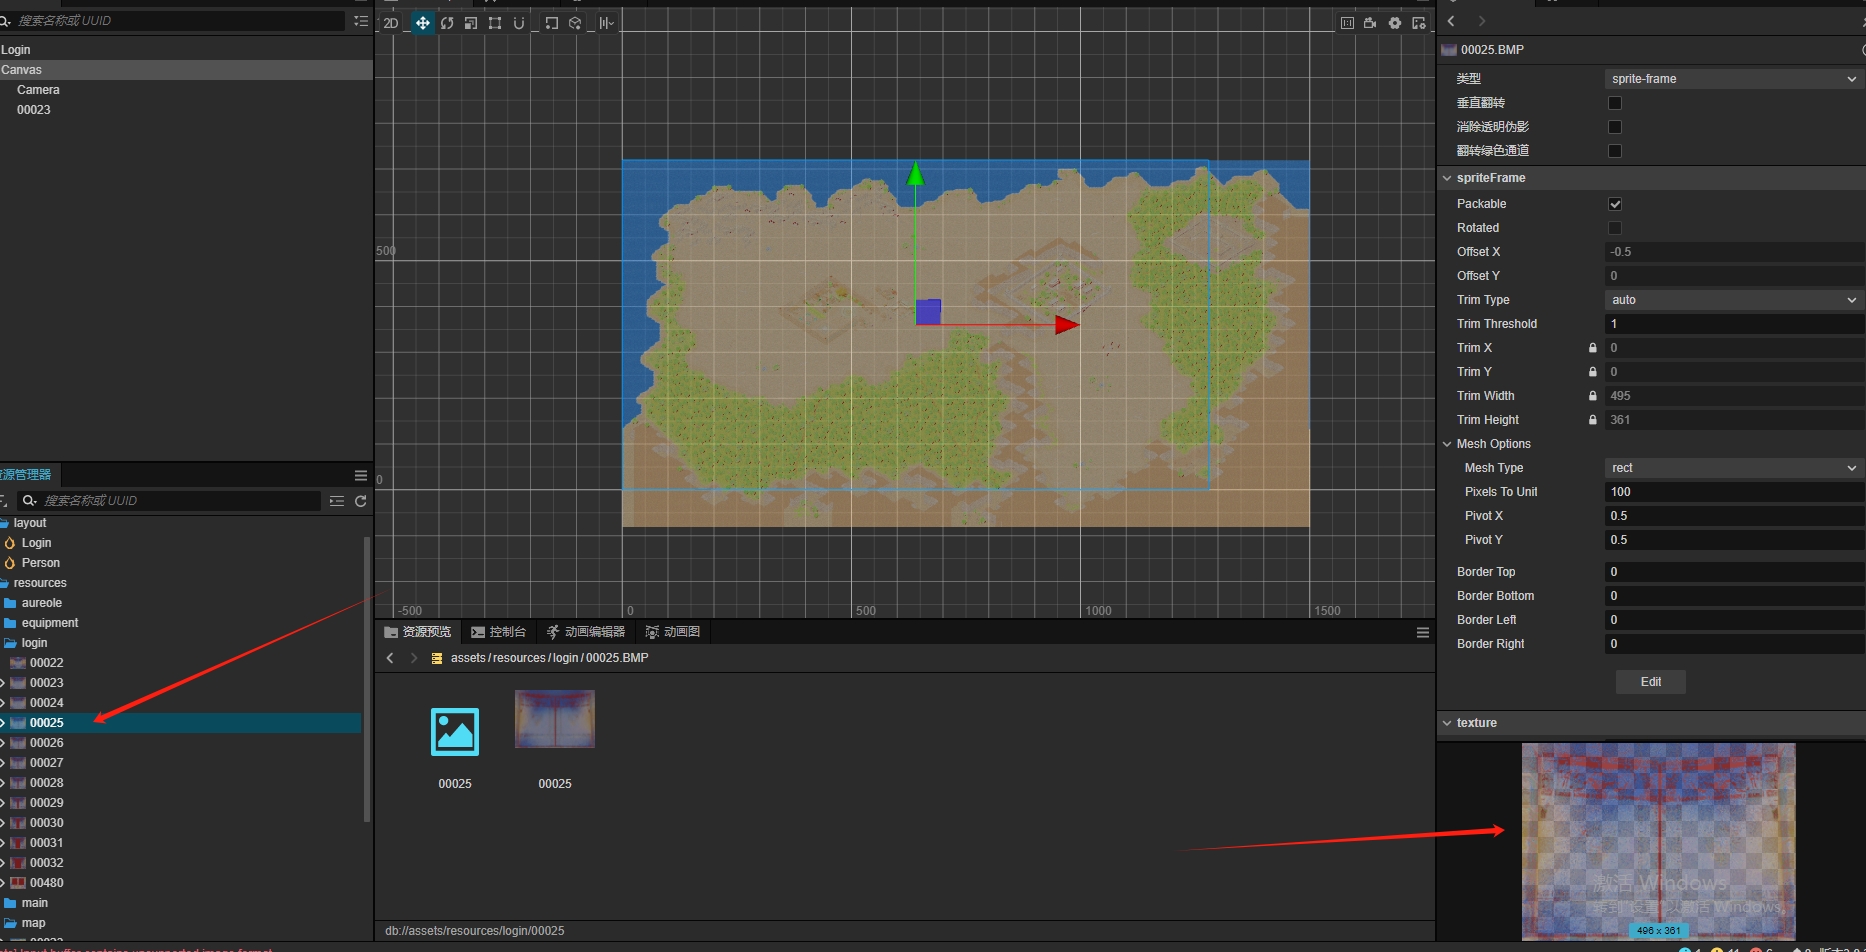Screen dimensions: 1866x952
Task: Toggle local/global coordinate cube icon
Action: (x=575, y=23)
